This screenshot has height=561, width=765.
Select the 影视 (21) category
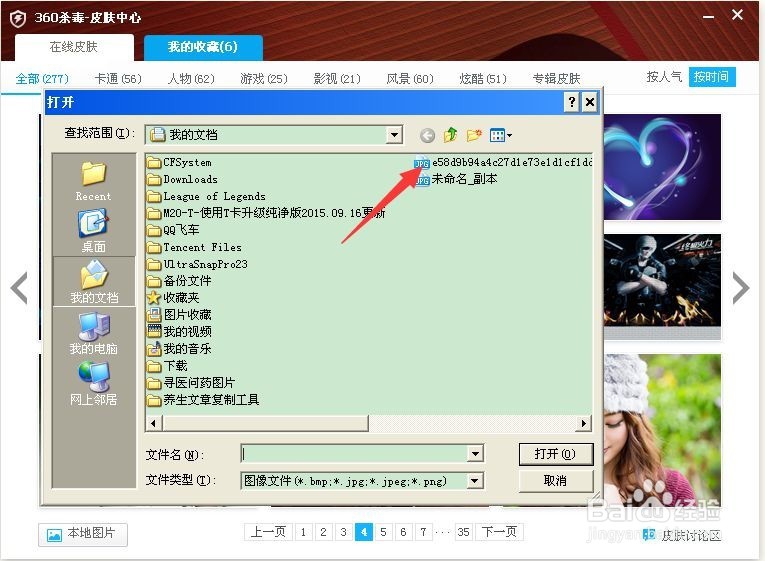click(x=337, y=79)
